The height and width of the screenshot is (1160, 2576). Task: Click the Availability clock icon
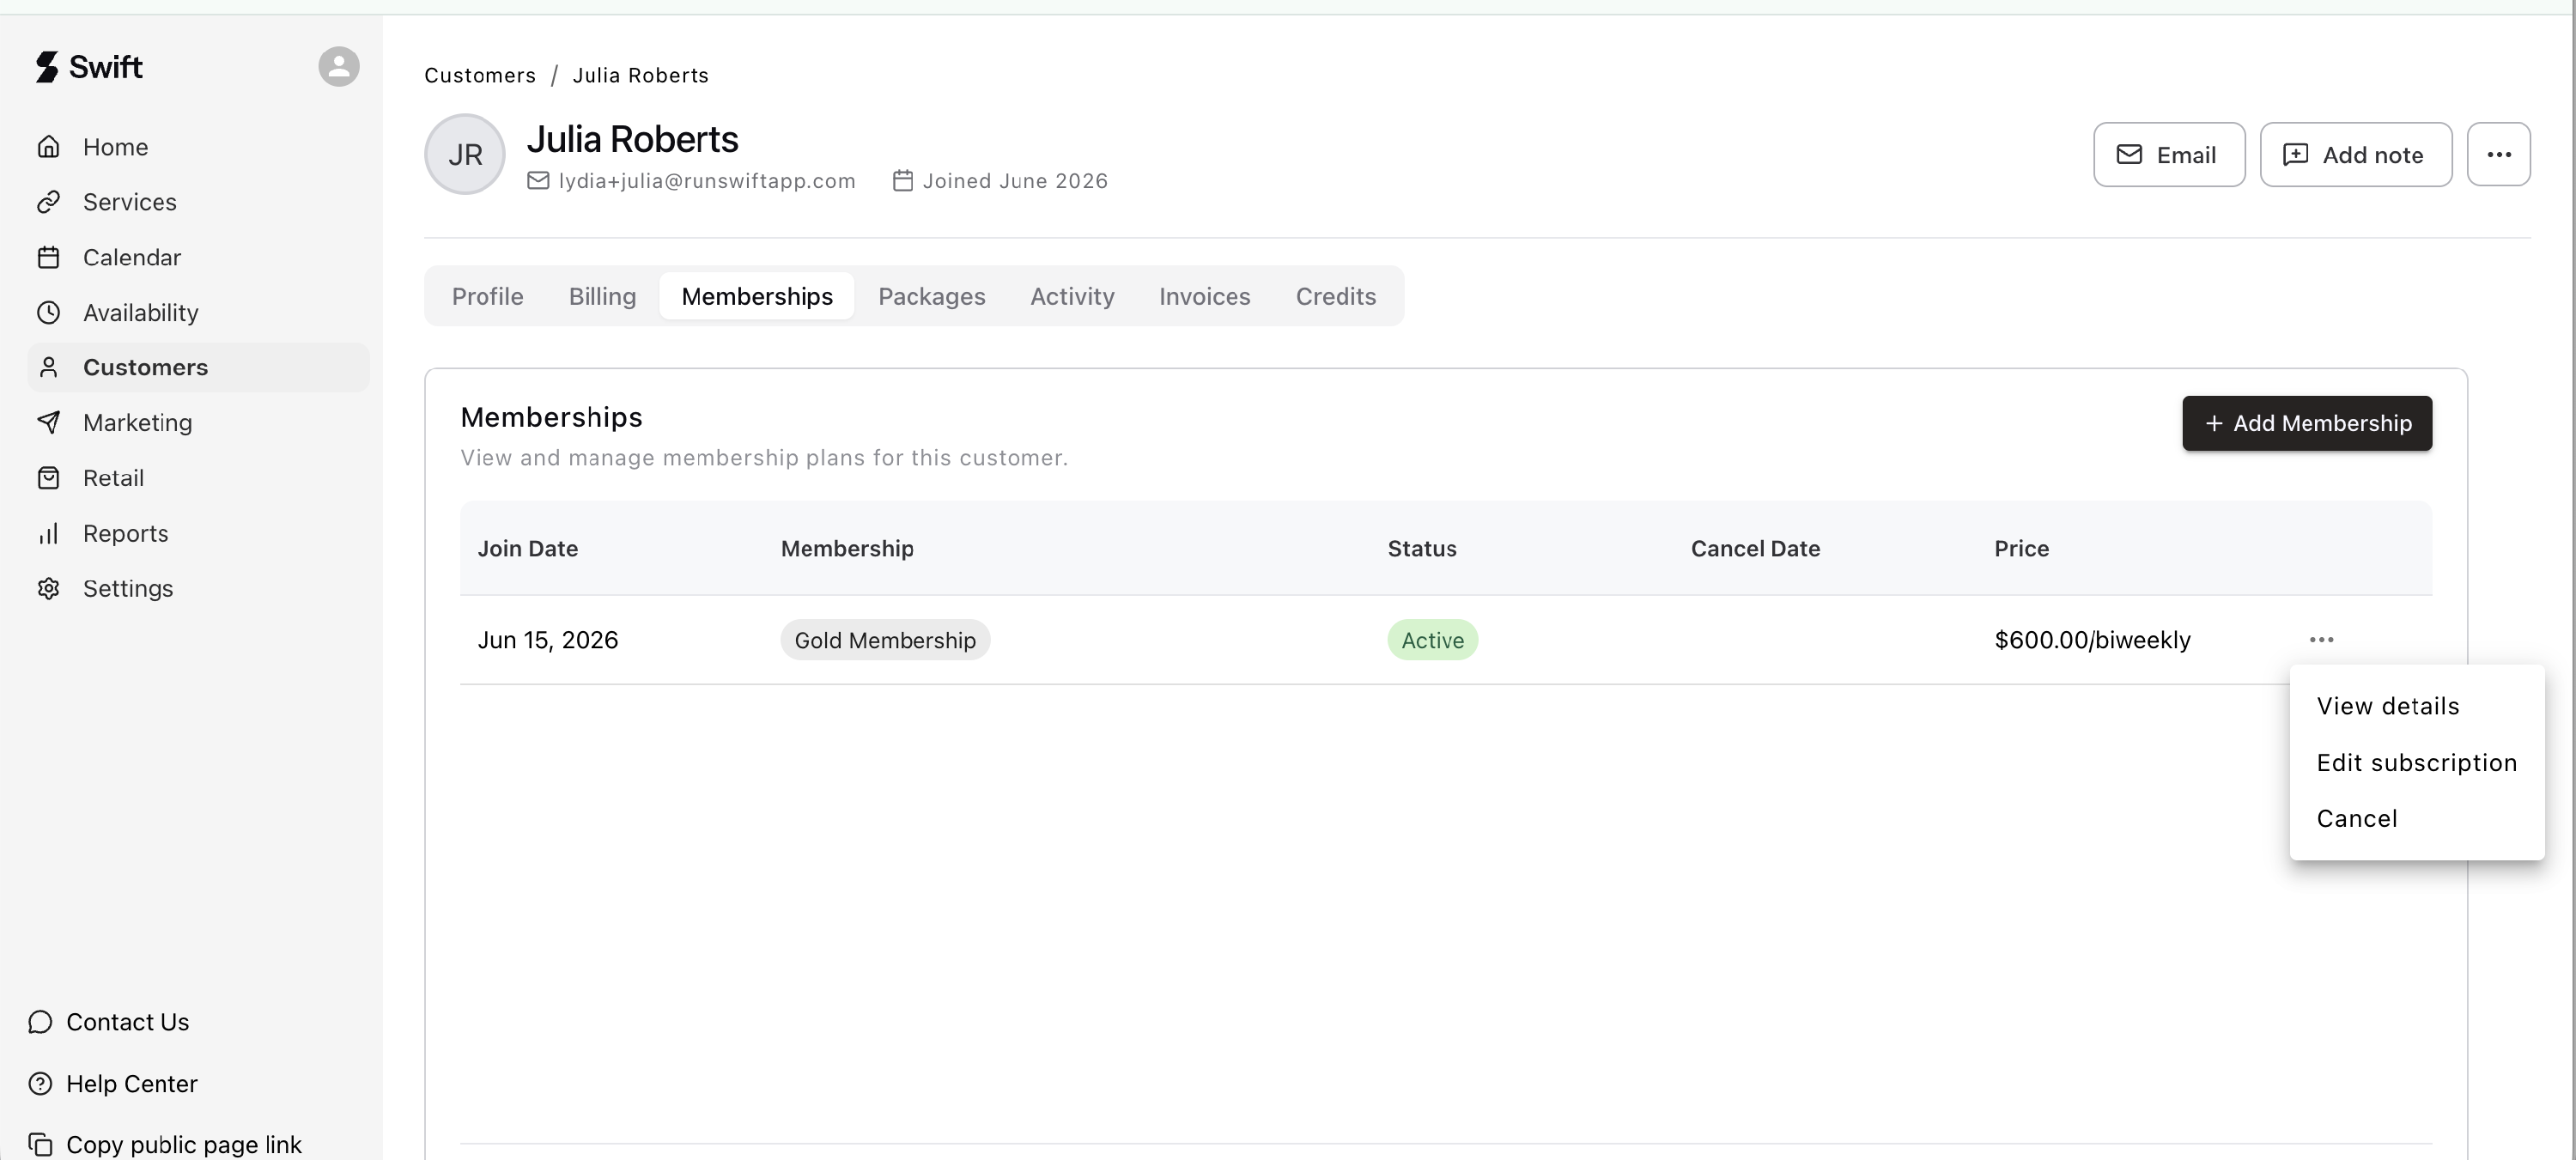48,312
